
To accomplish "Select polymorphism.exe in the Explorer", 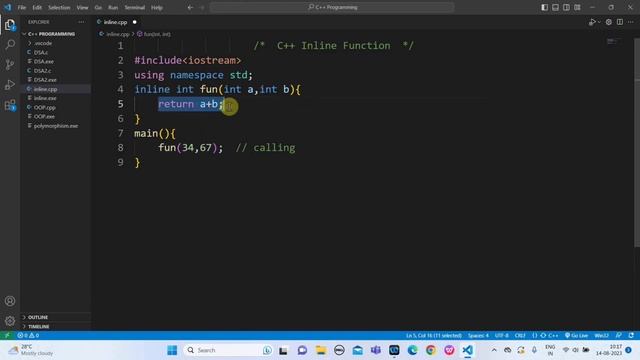I will tap(56, 126).
